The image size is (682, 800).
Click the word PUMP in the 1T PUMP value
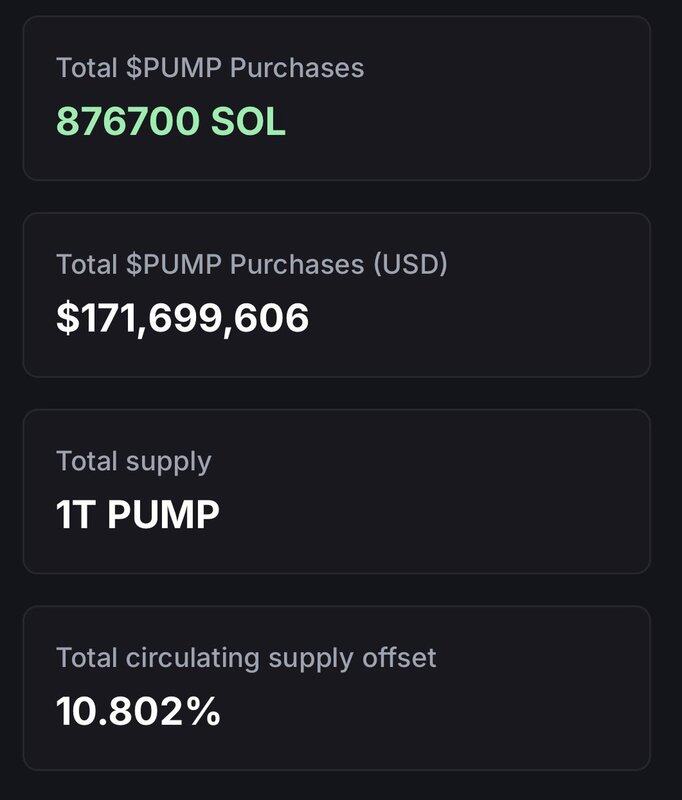(x=163, y=515)
